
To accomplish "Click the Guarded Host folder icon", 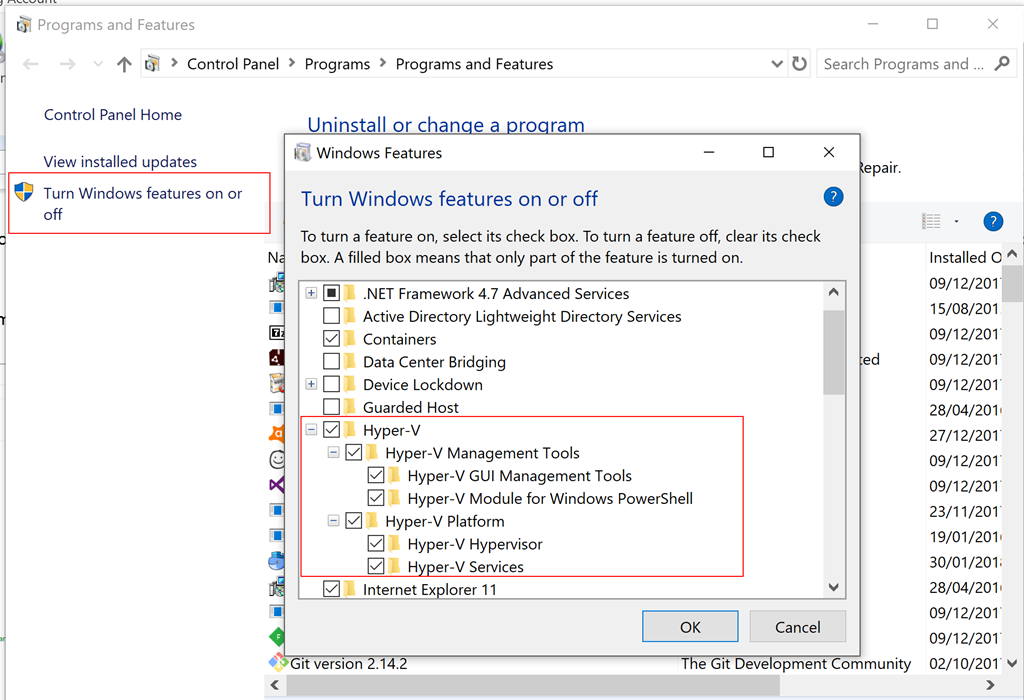I will click(x=351, y=407).
